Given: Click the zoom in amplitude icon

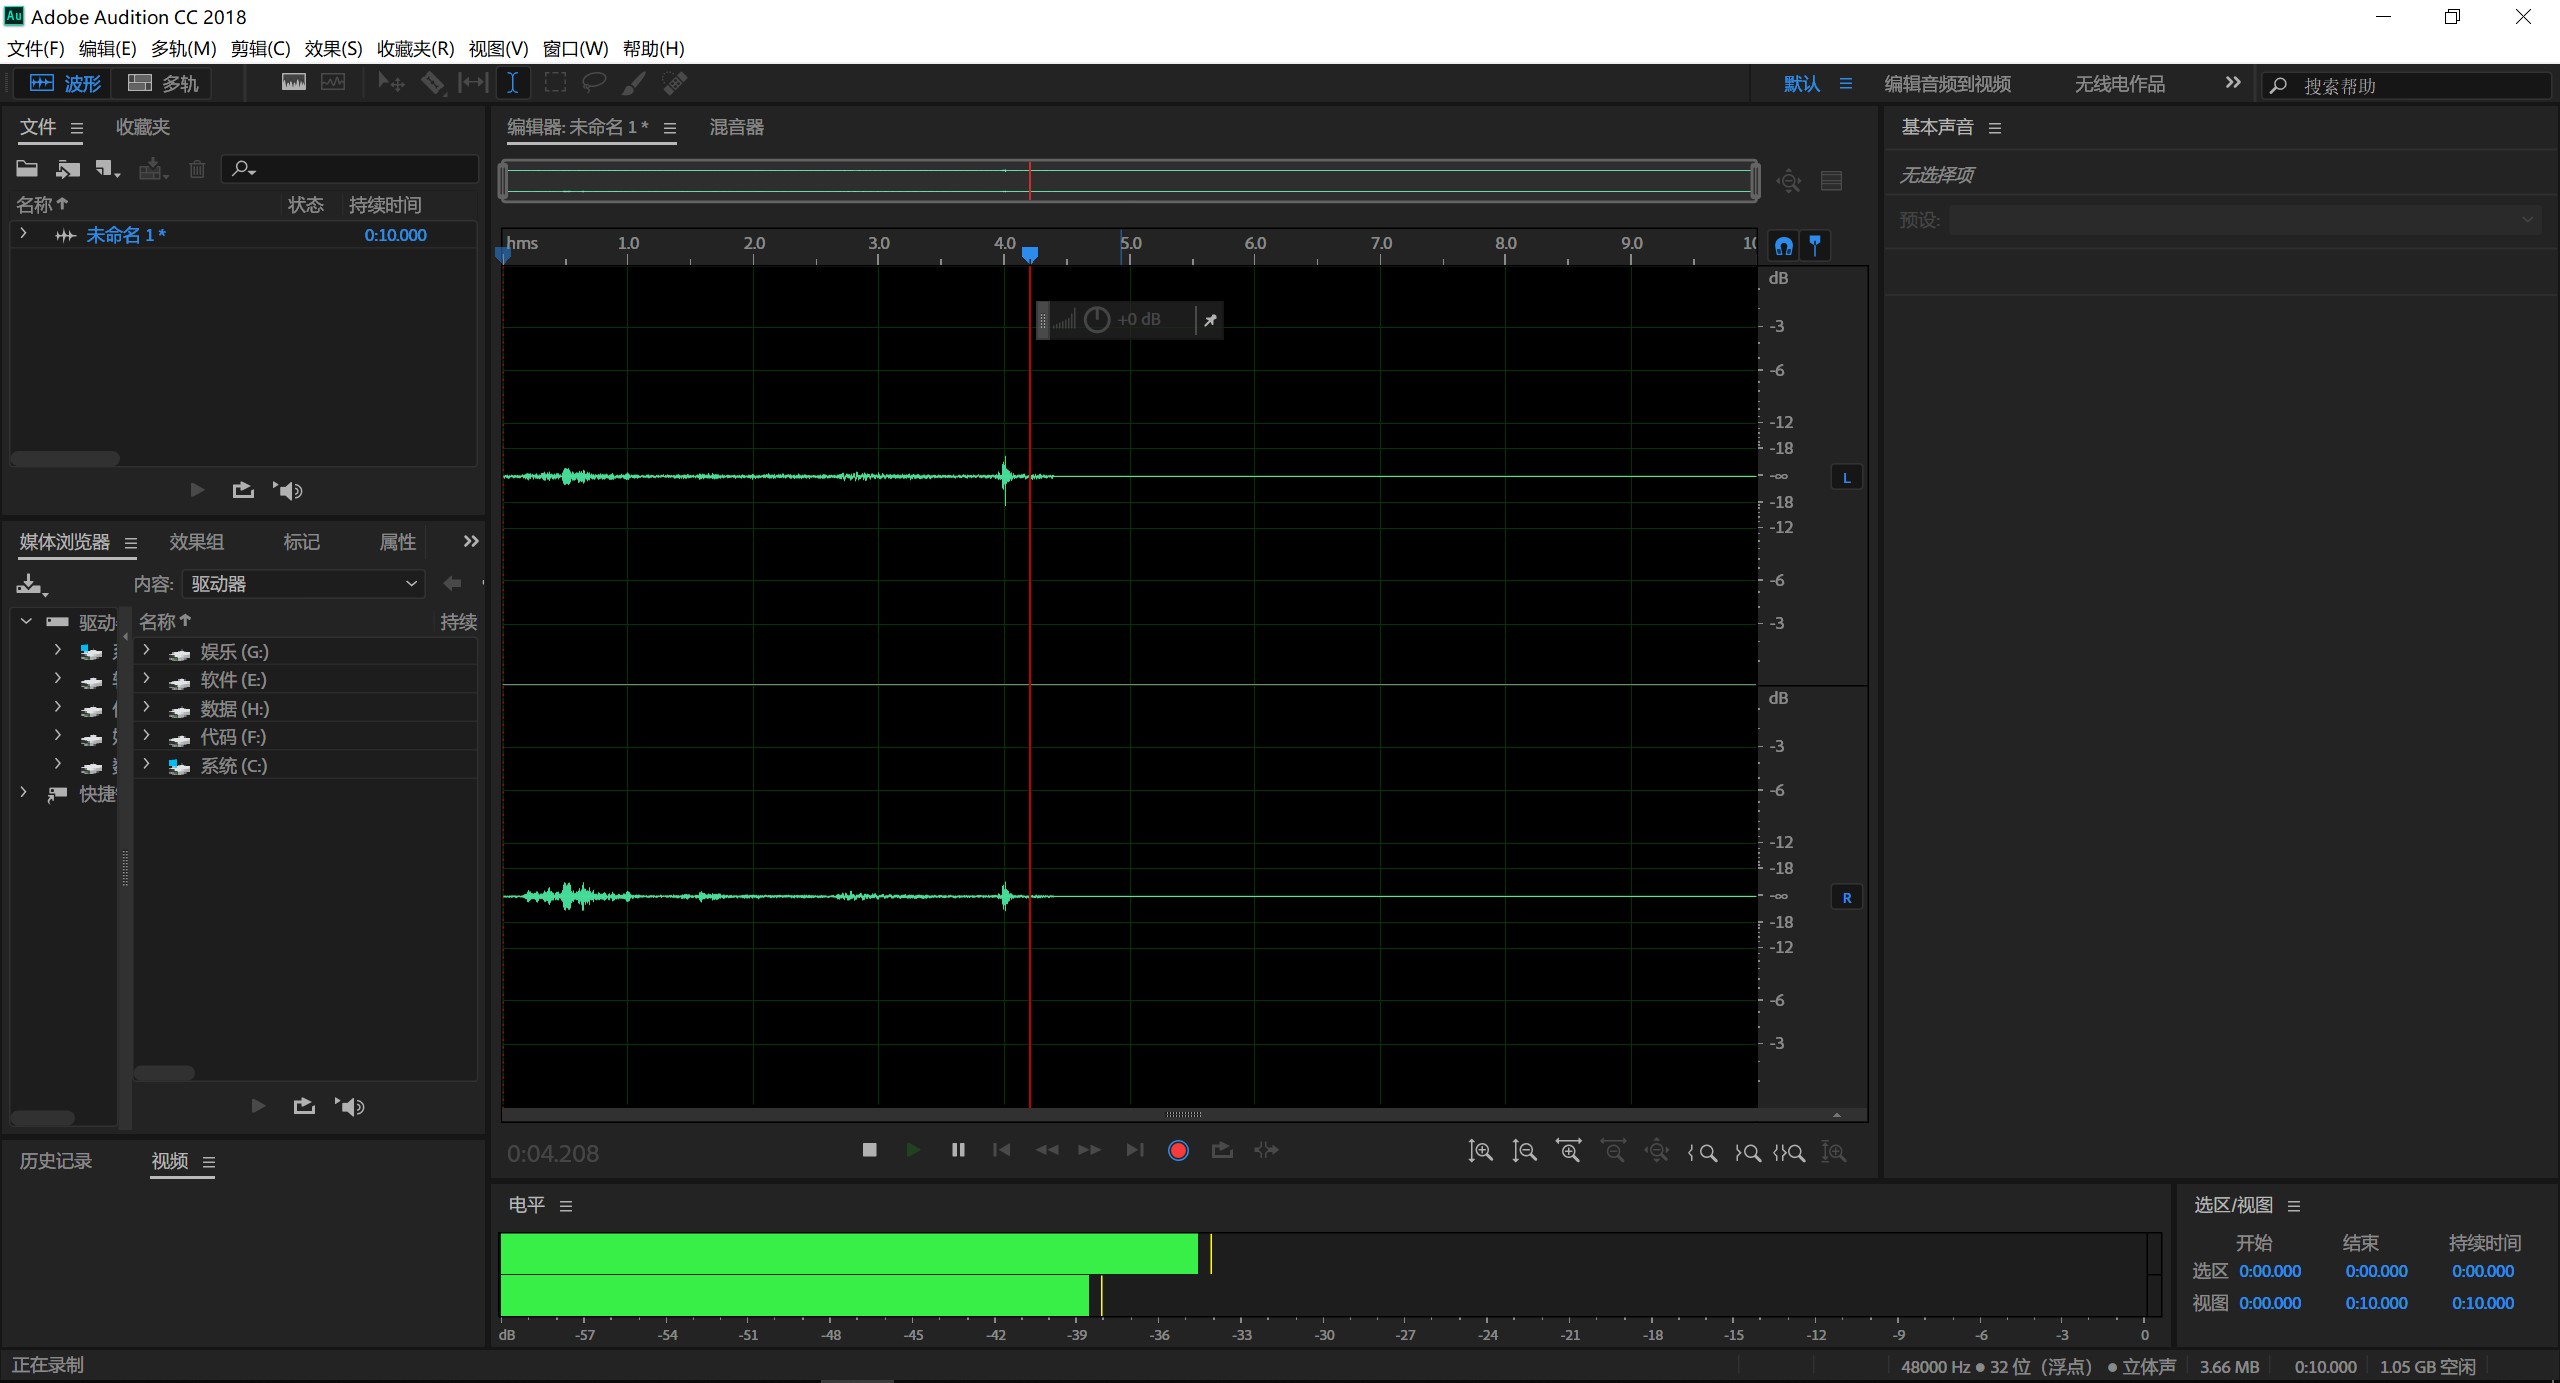Looking at the screenshot, I should pos(1480,1151).
